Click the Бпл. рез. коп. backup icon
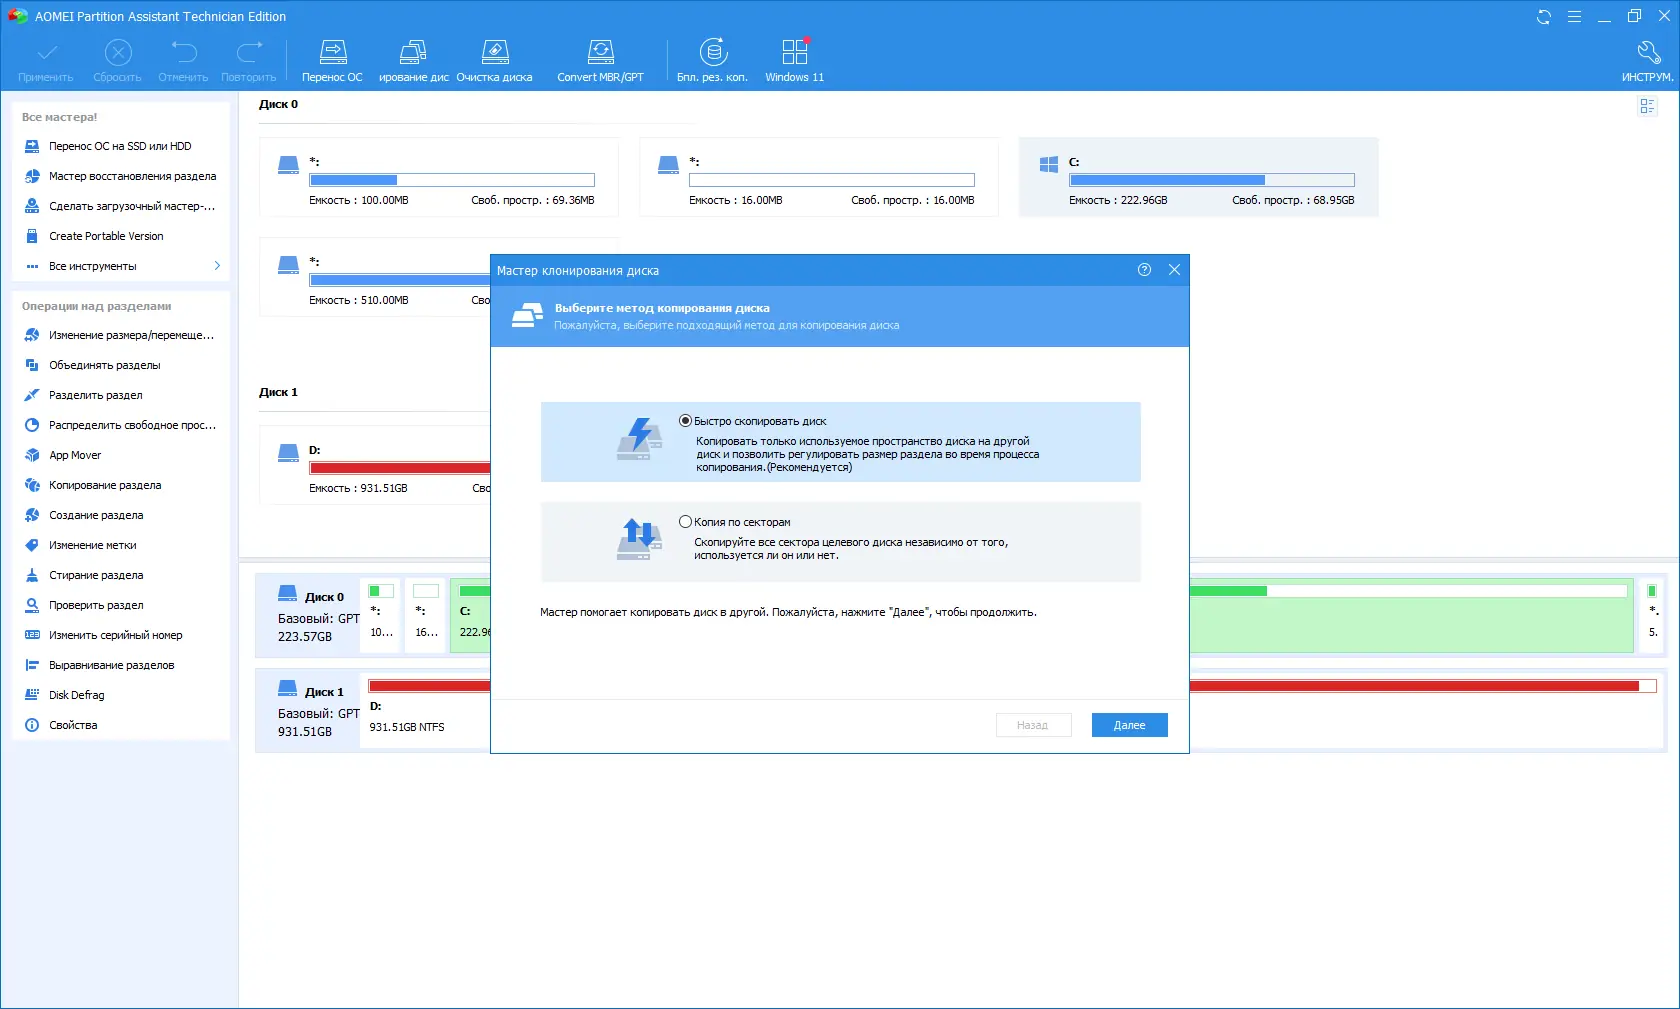Viewport: 1680px width, 1009px height. 712,59
